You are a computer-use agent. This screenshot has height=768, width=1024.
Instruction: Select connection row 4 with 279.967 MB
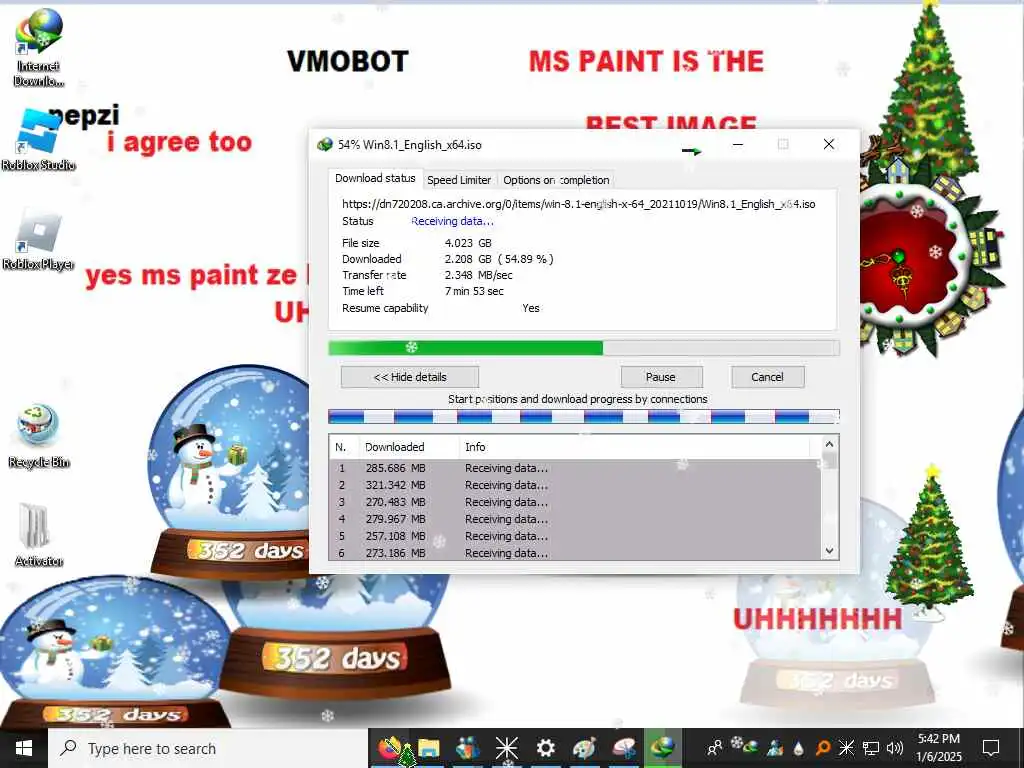575,519
